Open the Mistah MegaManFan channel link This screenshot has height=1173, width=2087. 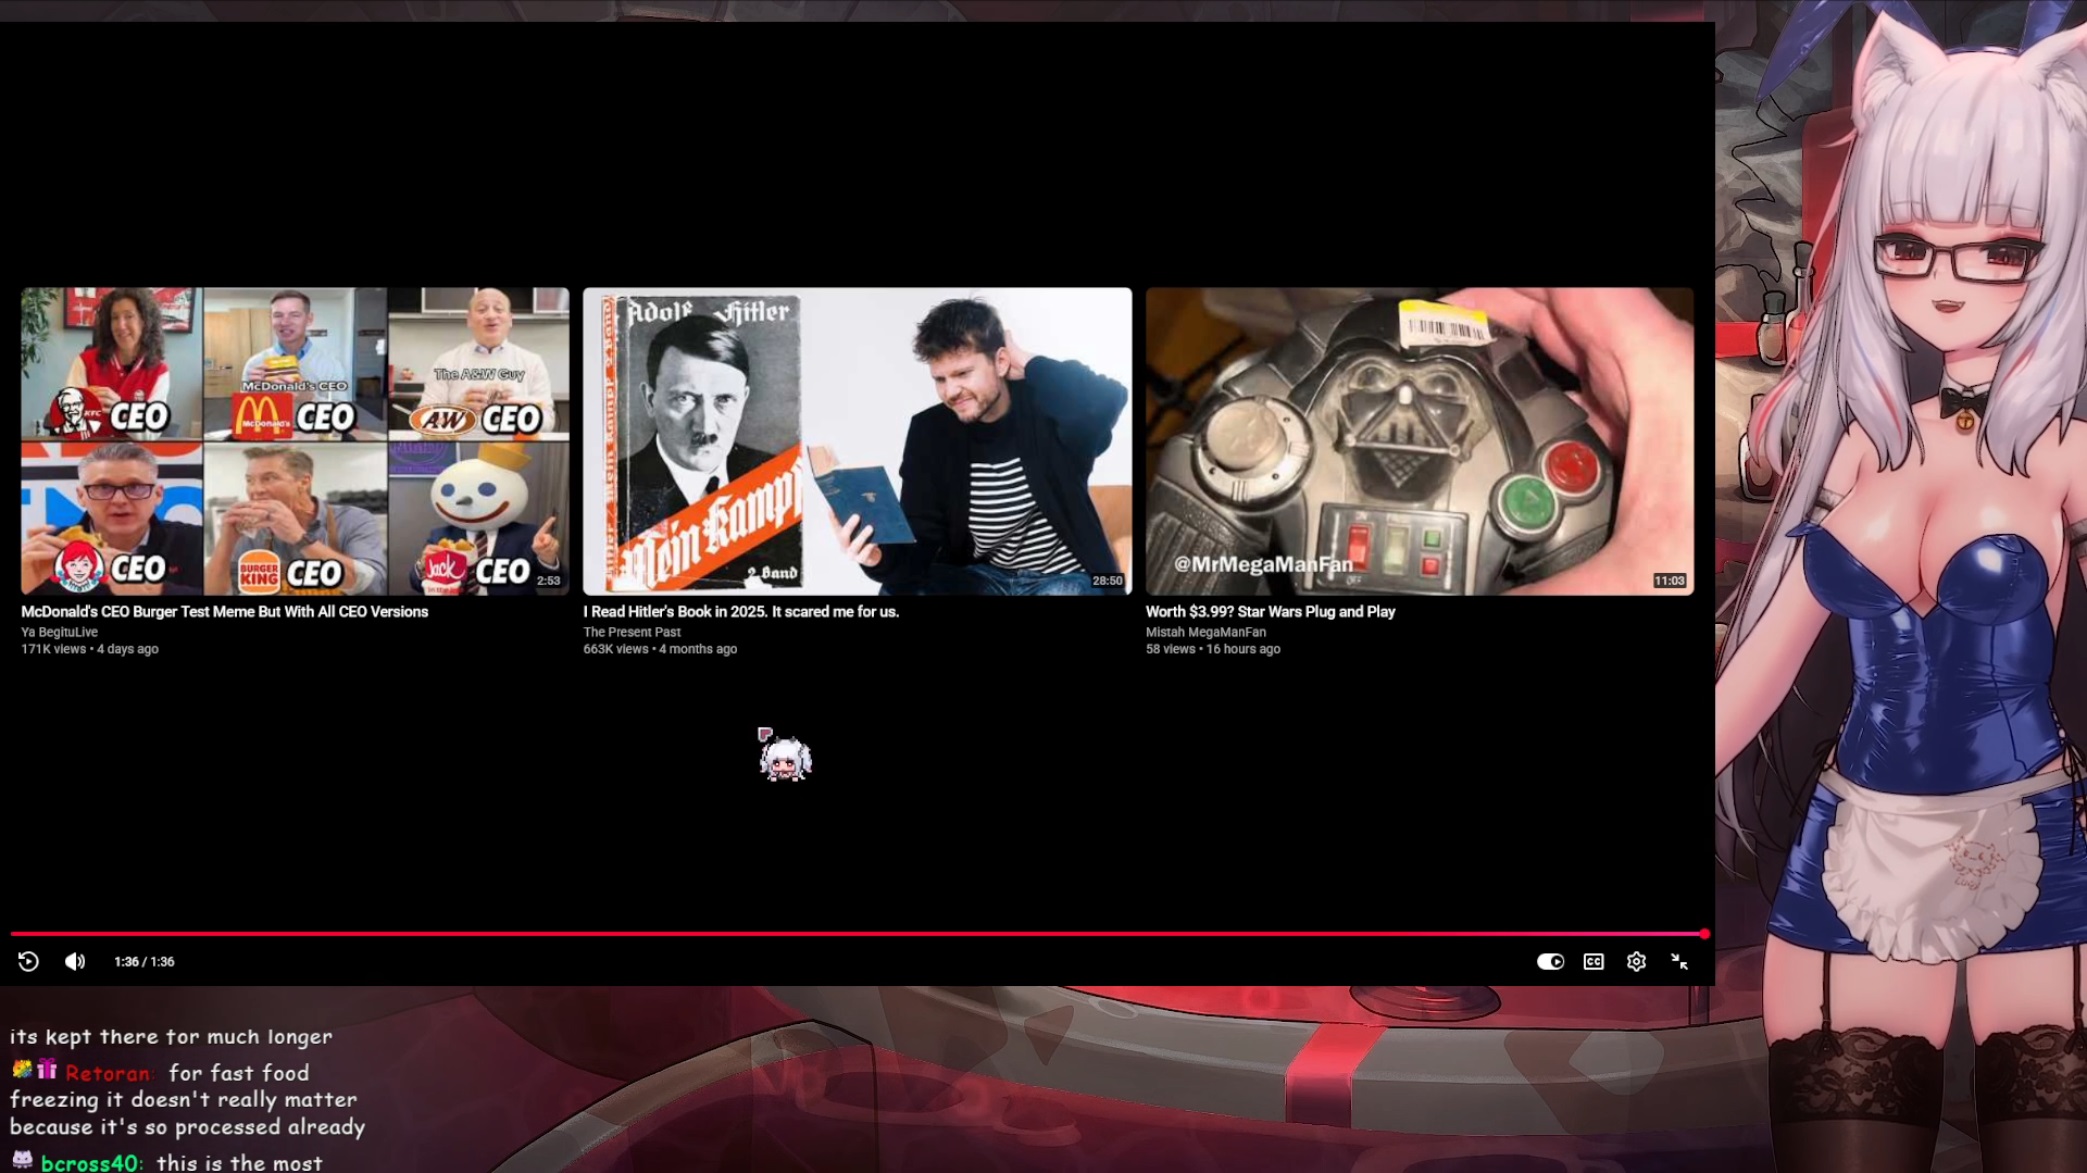[1206, 632]
